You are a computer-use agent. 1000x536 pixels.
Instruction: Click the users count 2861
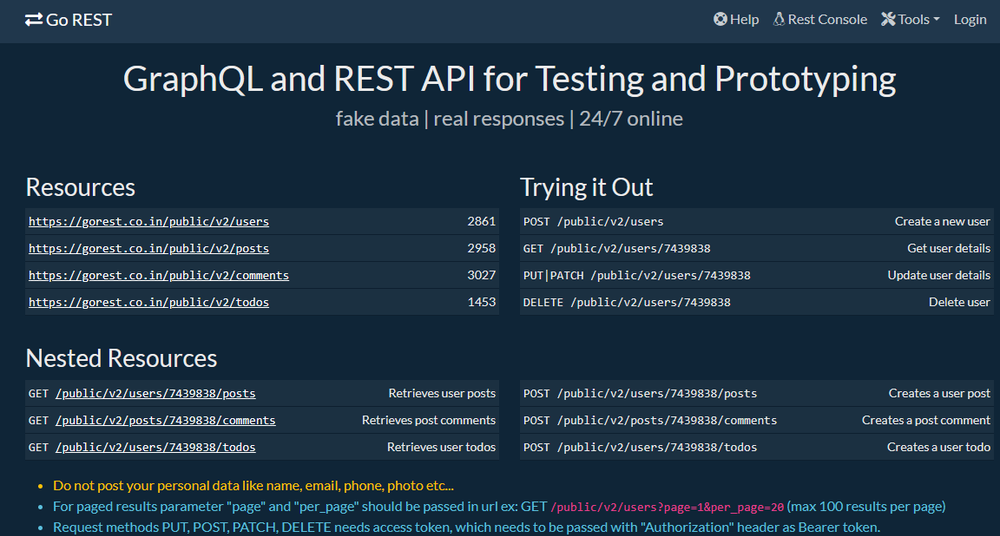click(x=482, y=221)
